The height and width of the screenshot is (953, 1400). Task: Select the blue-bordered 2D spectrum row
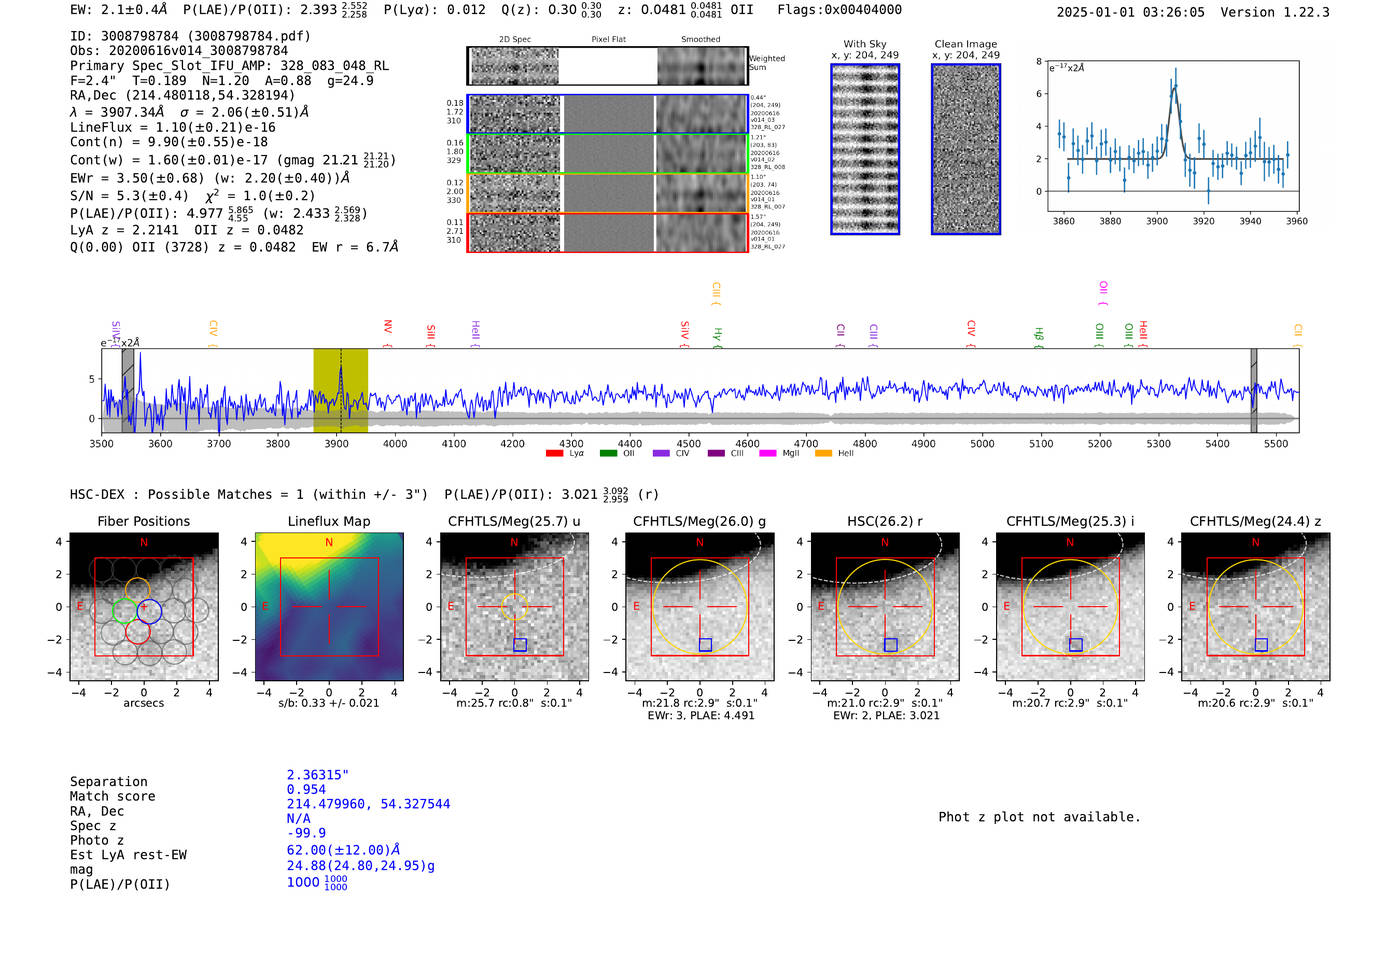click(607, 114)
